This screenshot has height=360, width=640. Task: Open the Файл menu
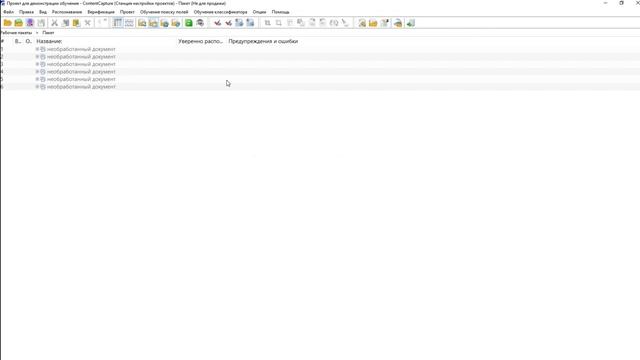[8, 12]
